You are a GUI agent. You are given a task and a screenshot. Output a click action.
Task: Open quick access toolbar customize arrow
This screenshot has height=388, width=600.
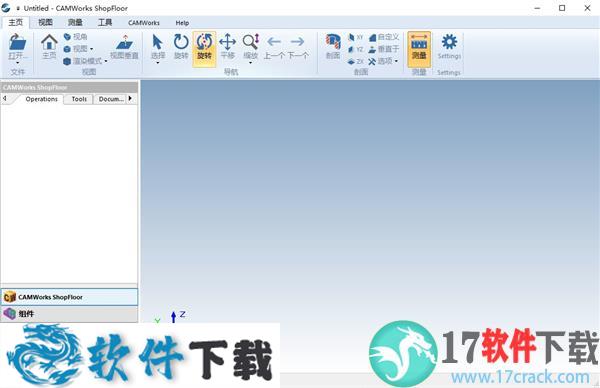point(18,8)
